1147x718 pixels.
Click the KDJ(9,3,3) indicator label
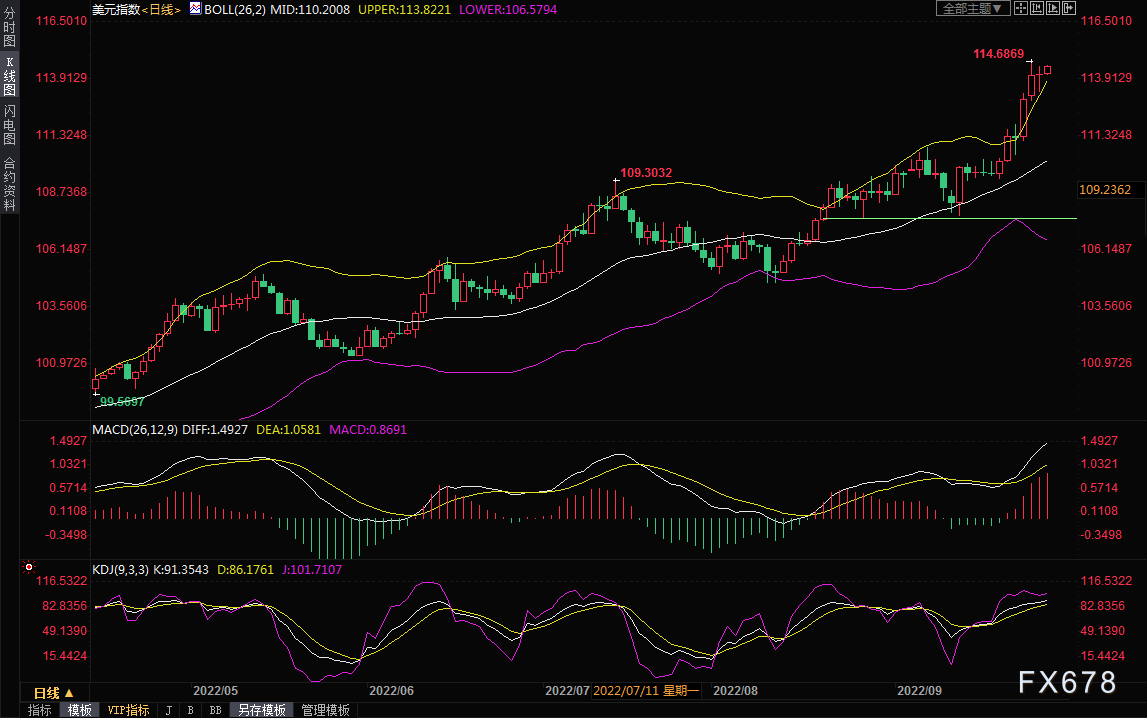120,570
